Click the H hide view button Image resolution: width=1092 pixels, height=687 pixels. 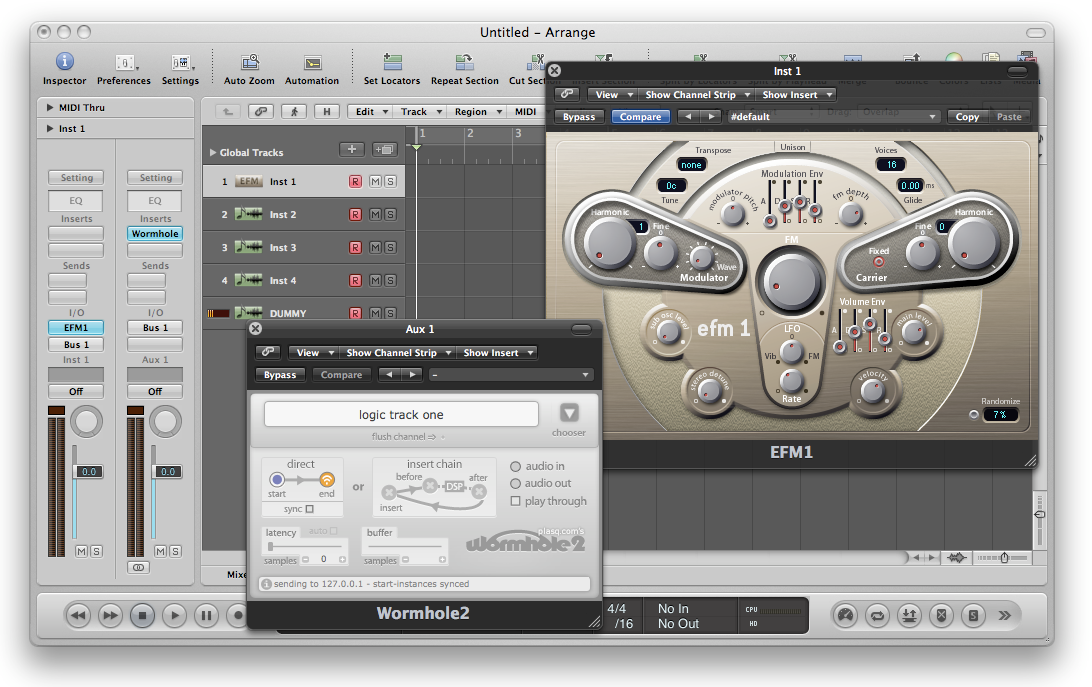[327, 111]
